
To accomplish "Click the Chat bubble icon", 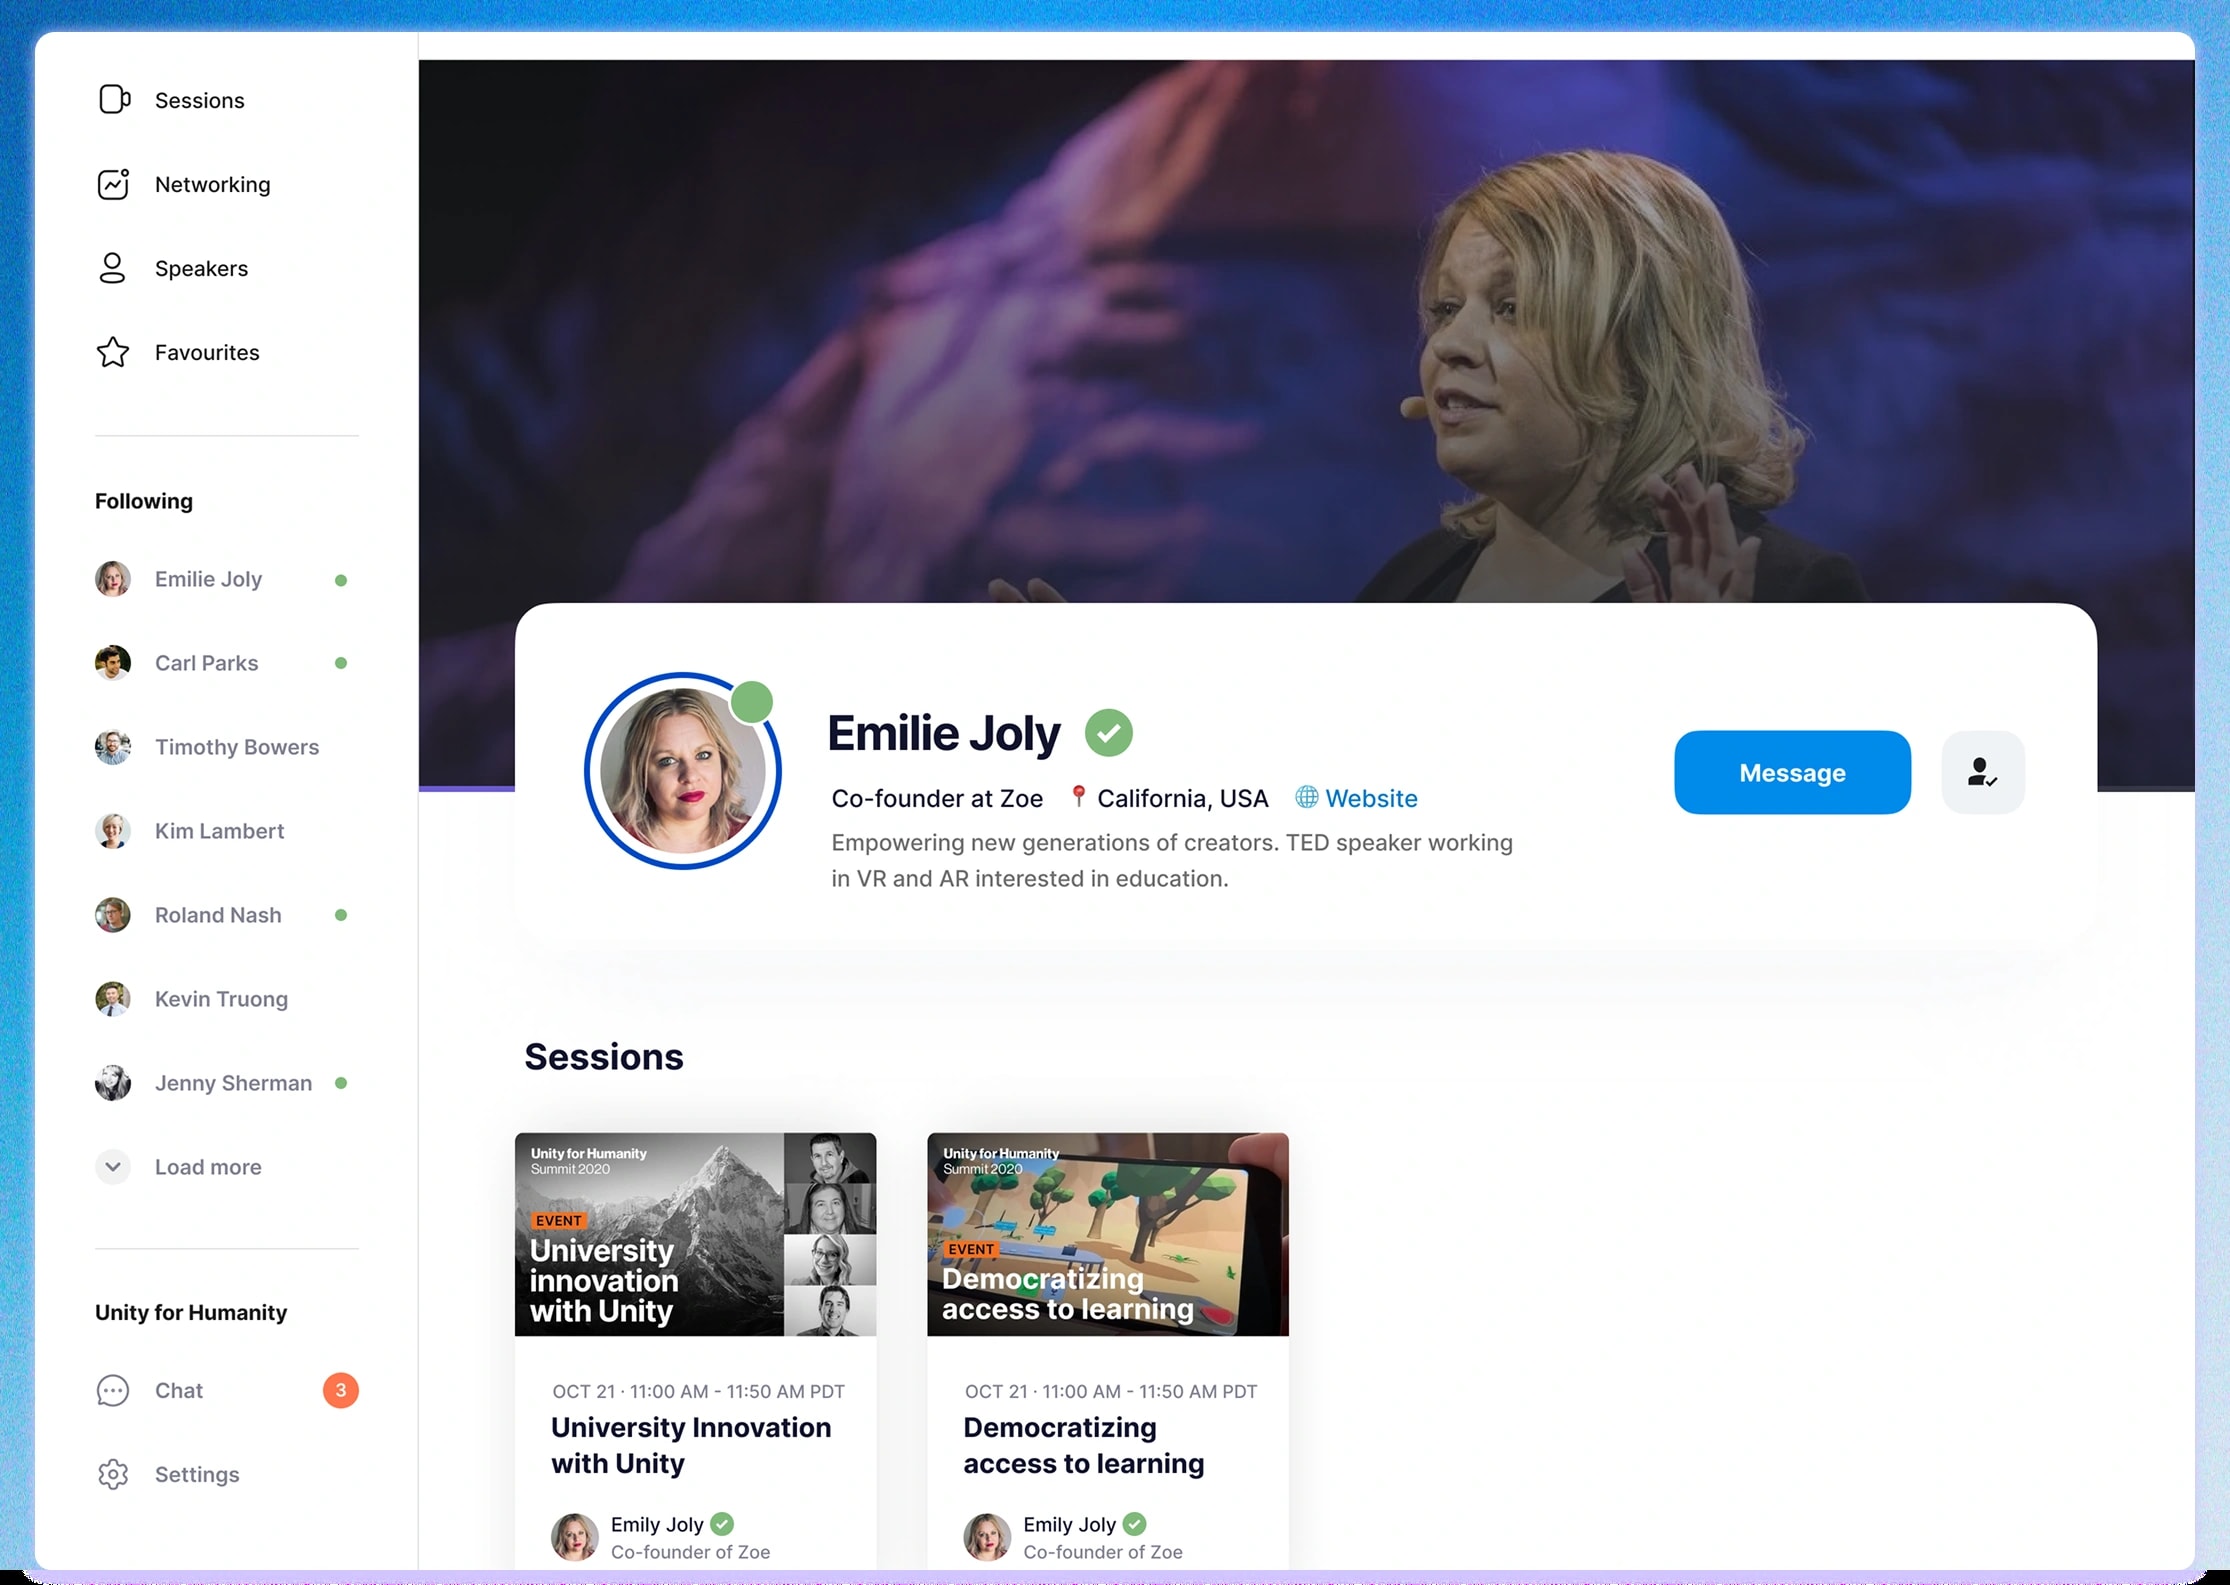I will 113,1390.
